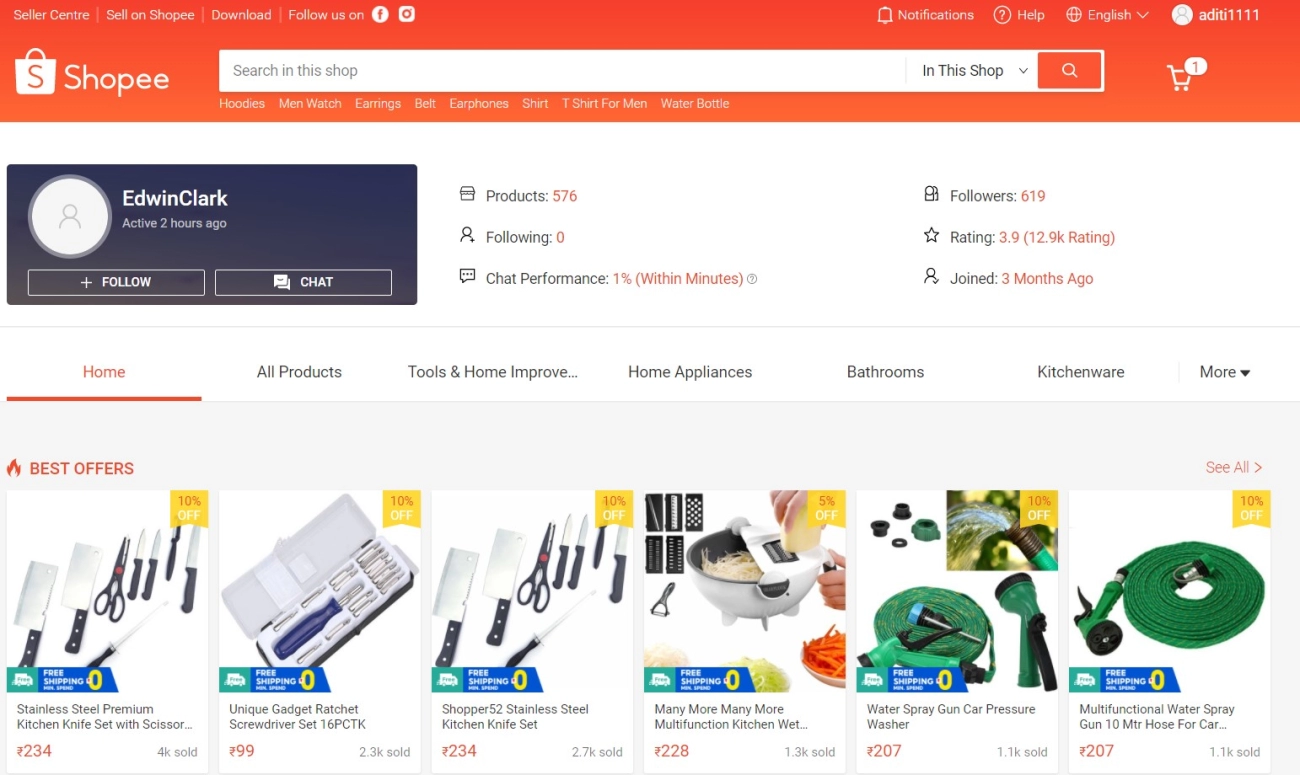Open the Home Appliances tab
The image size is (1300, 775).
[690, 372]
